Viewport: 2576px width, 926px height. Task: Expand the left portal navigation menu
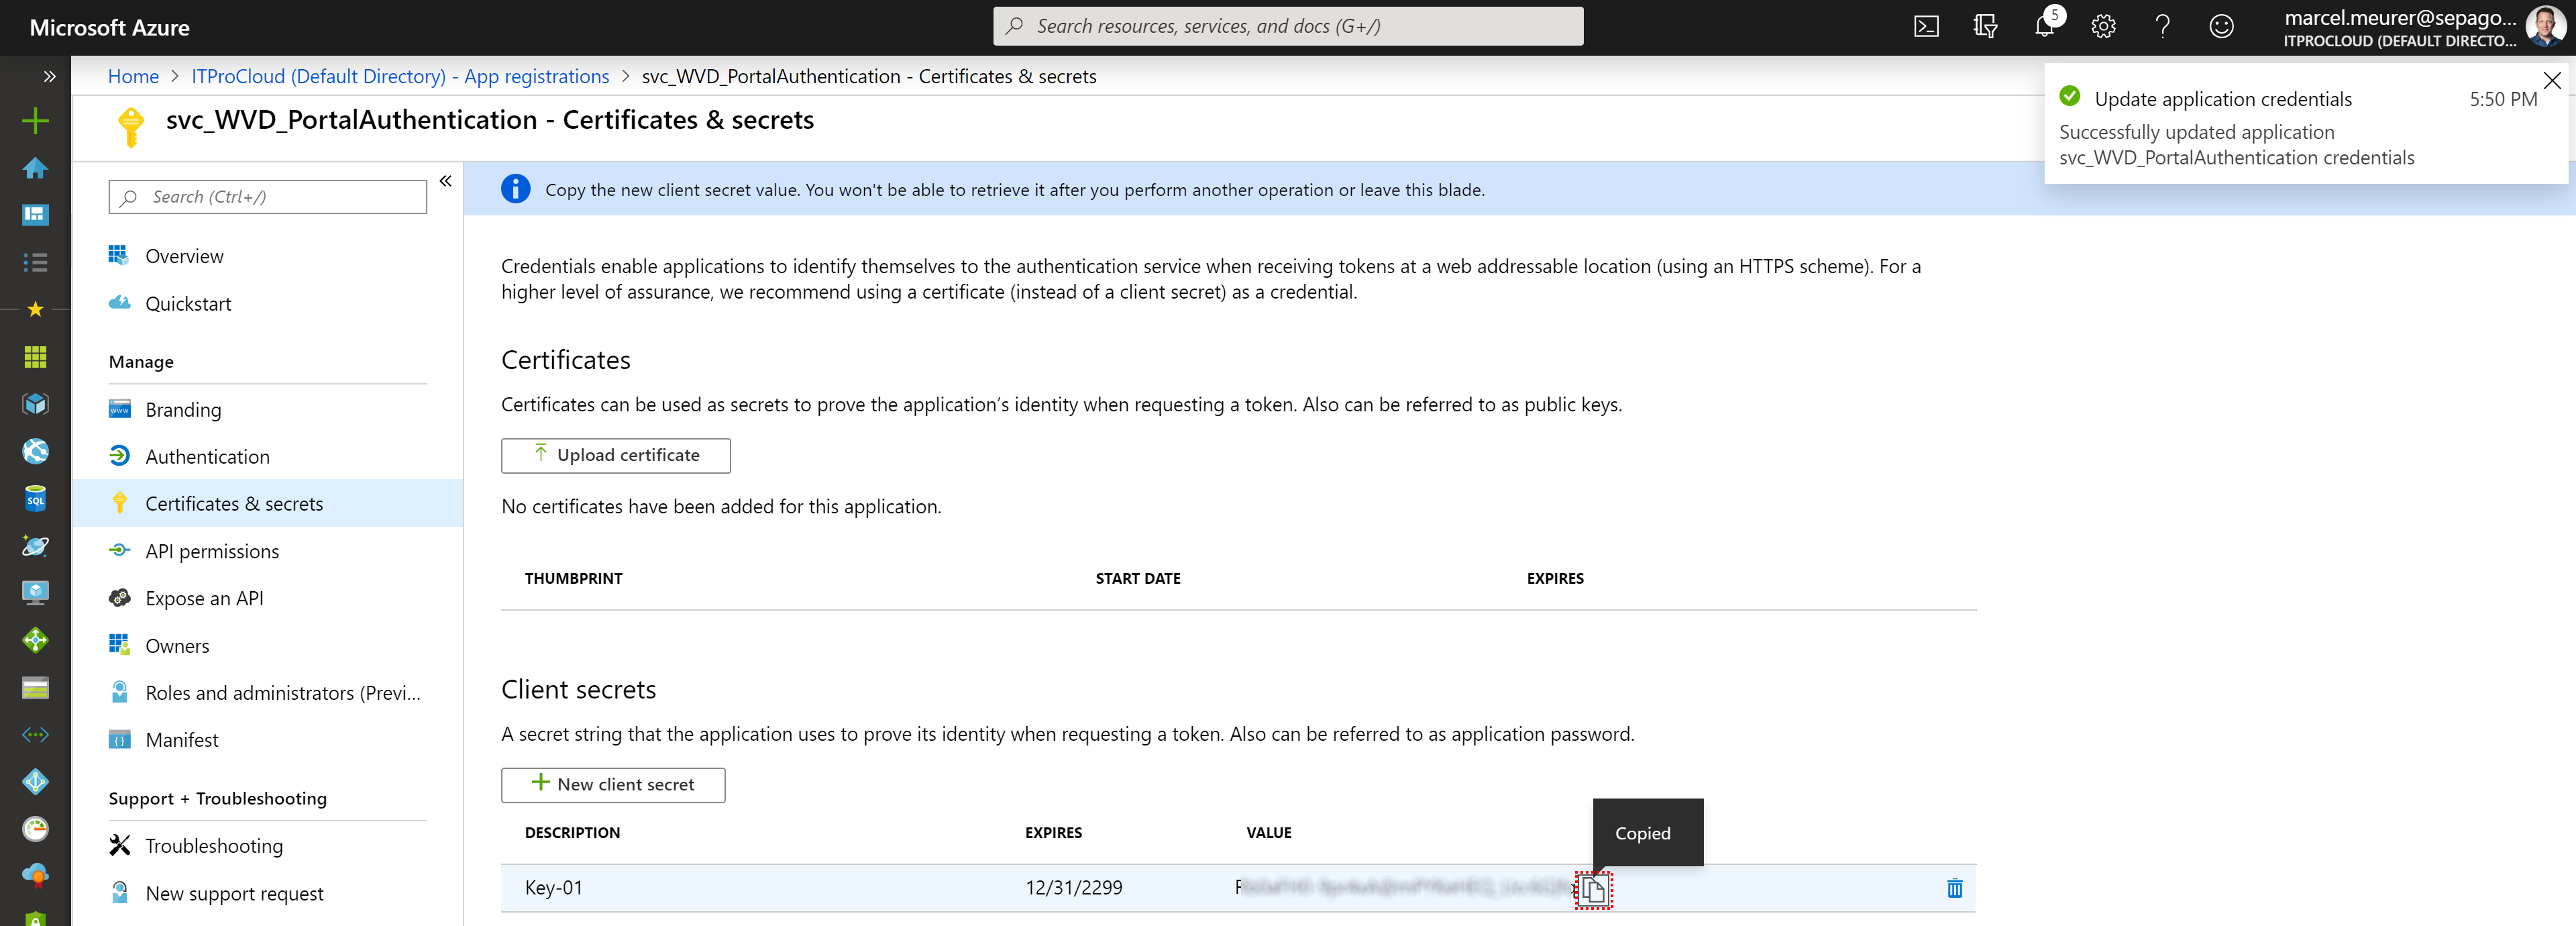click(x=49, y=76)
